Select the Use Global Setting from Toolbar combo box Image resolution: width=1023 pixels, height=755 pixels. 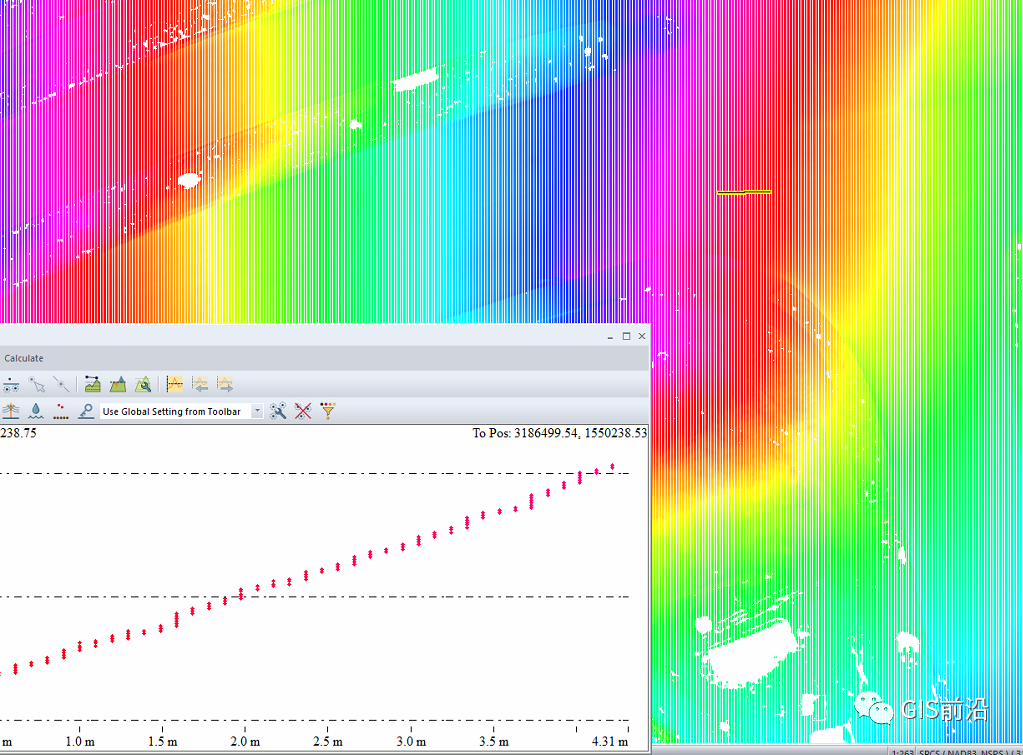pos(181,411)
